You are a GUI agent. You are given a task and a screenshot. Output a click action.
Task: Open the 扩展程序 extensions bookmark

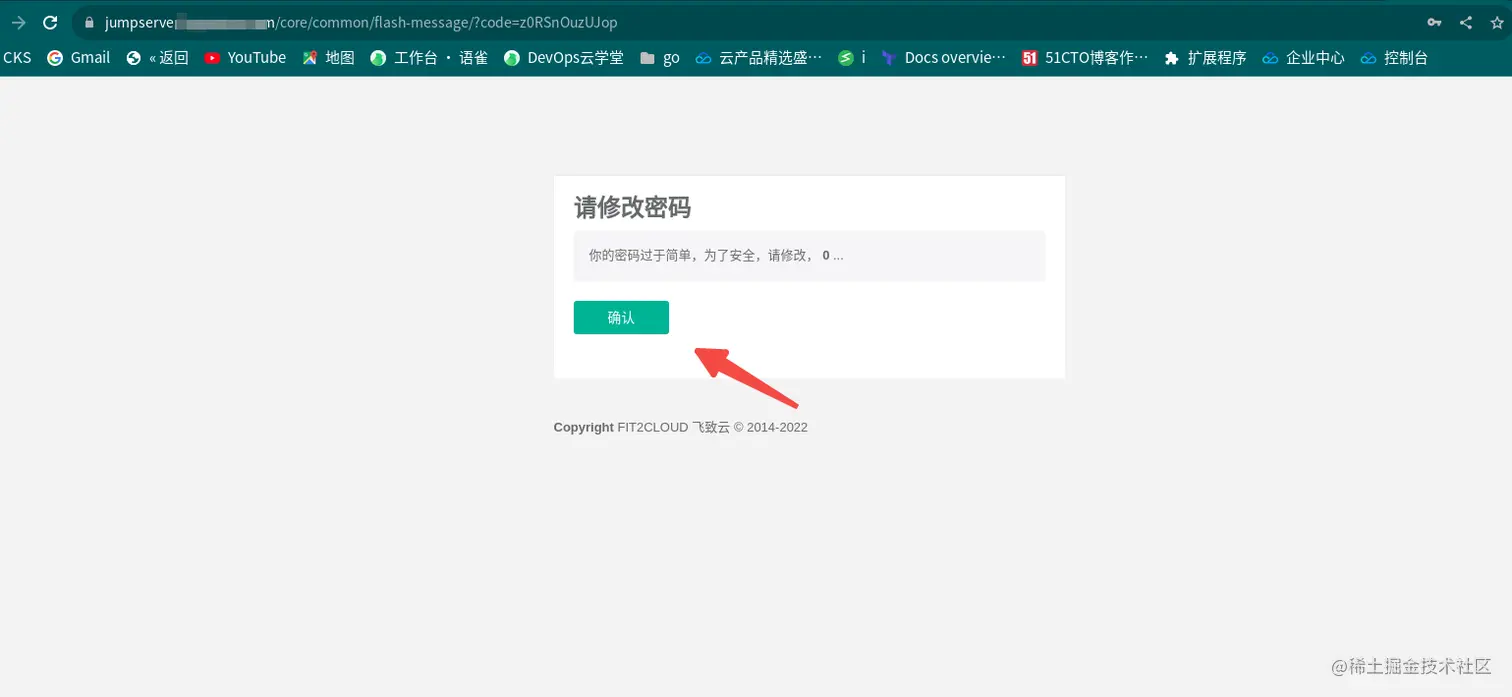1206,58
